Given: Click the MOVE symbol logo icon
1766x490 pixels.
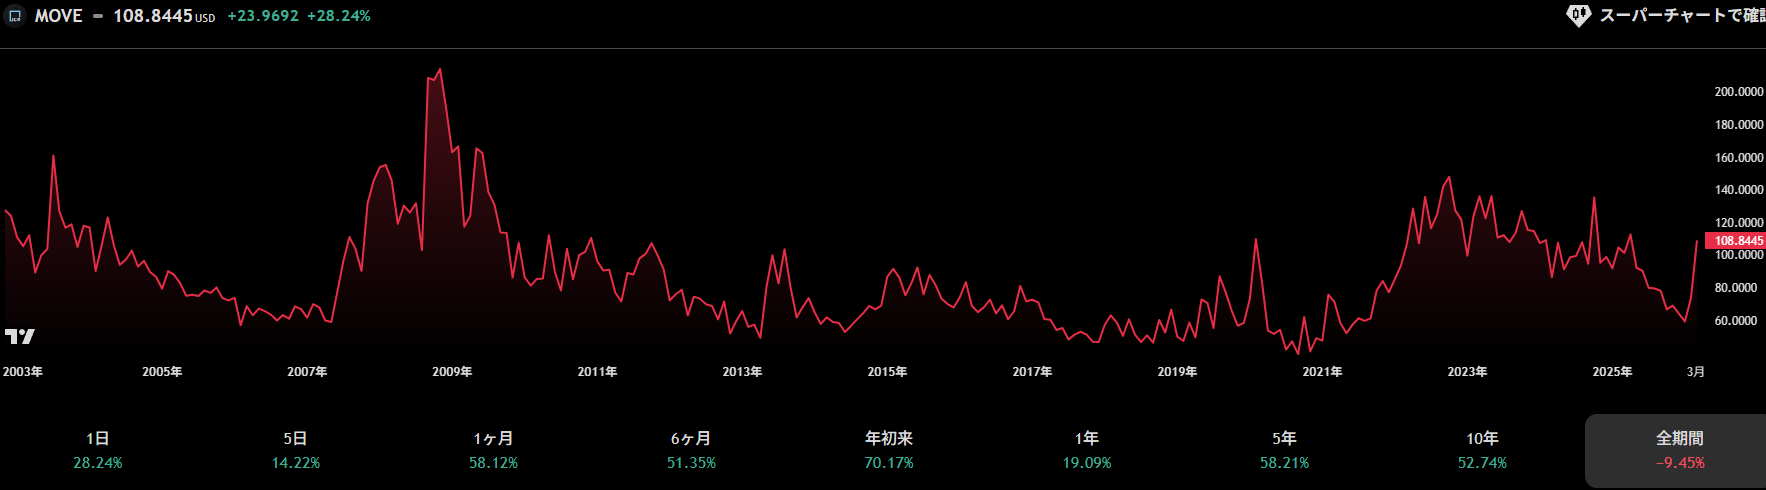Looking at the screenshot, I should (x=15, y=16).
